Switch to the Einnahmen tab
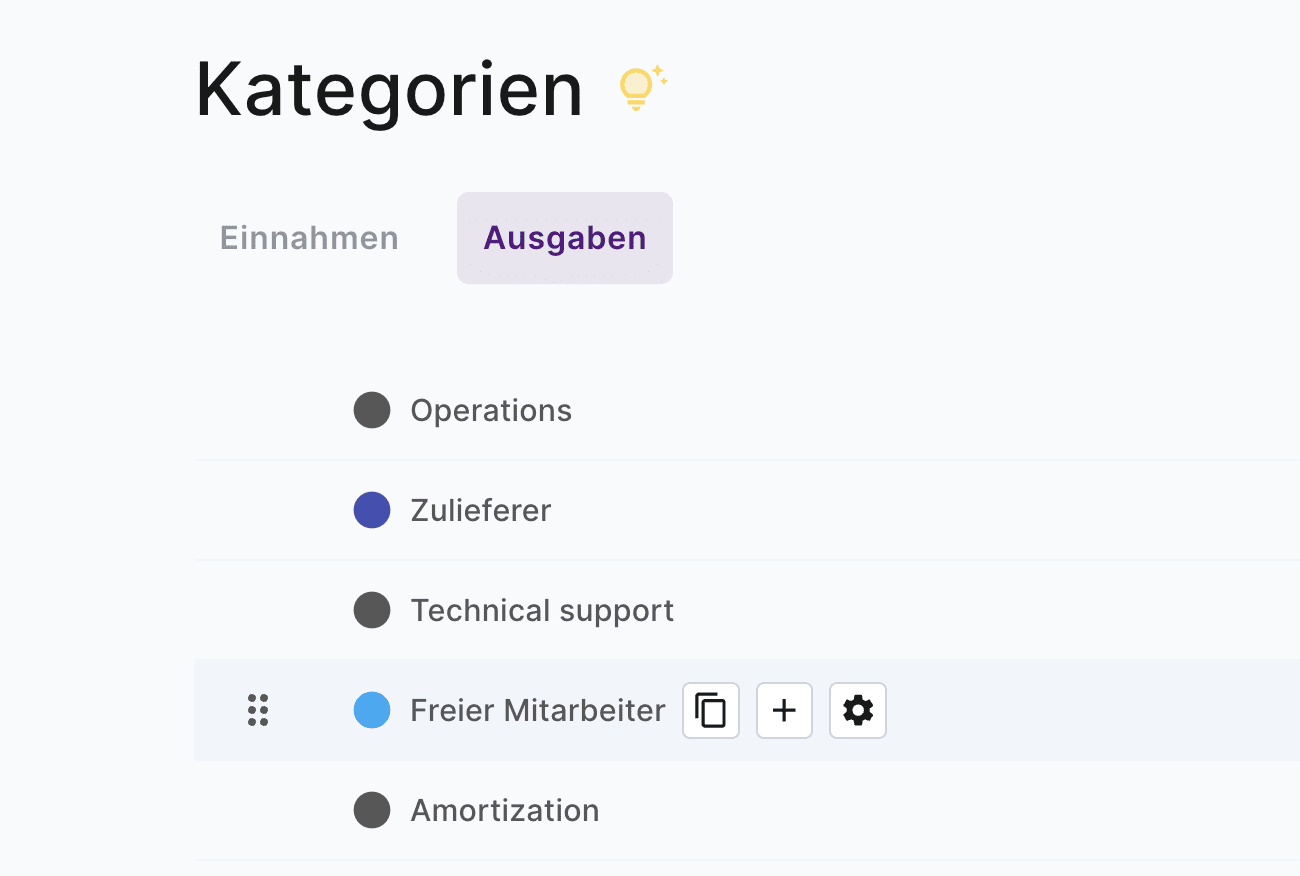The width and height of the screenshot is (1300, 876). pos(309,238)
